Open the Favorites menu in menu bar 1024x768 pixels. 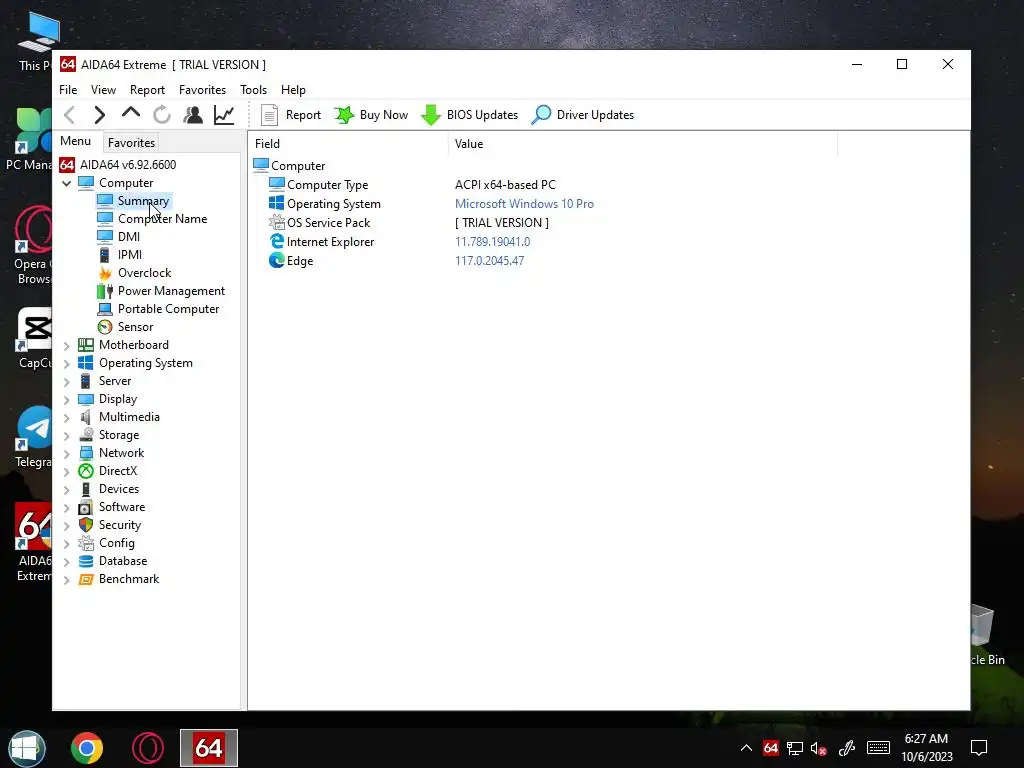click(202, 89)
